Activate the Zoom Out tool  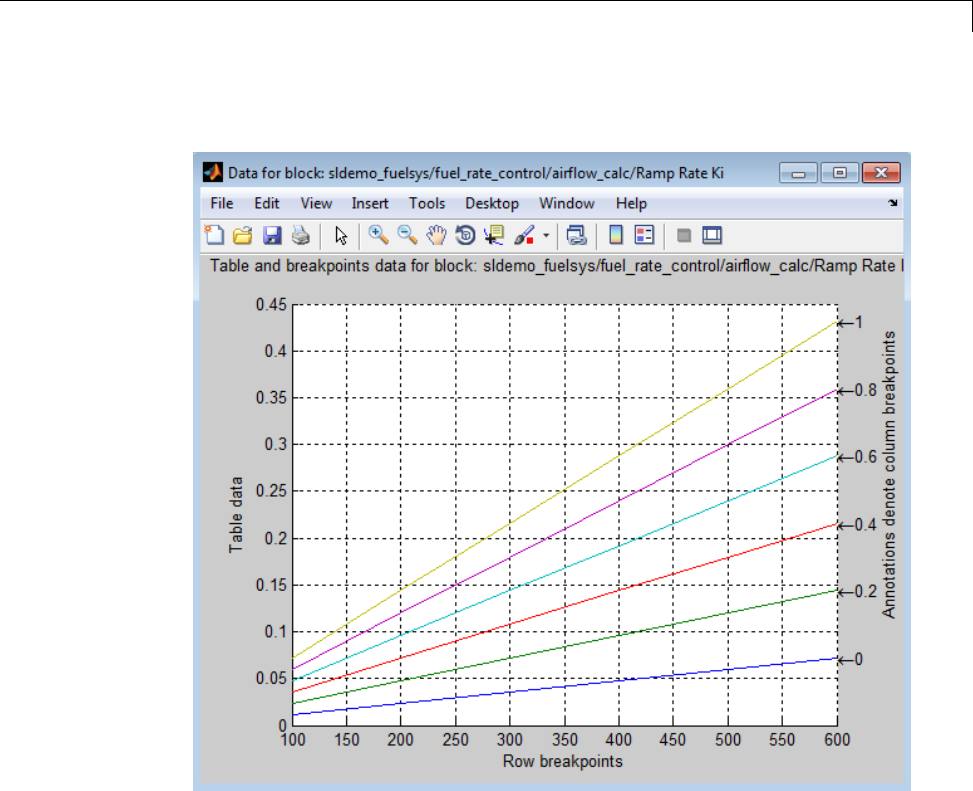407,235
